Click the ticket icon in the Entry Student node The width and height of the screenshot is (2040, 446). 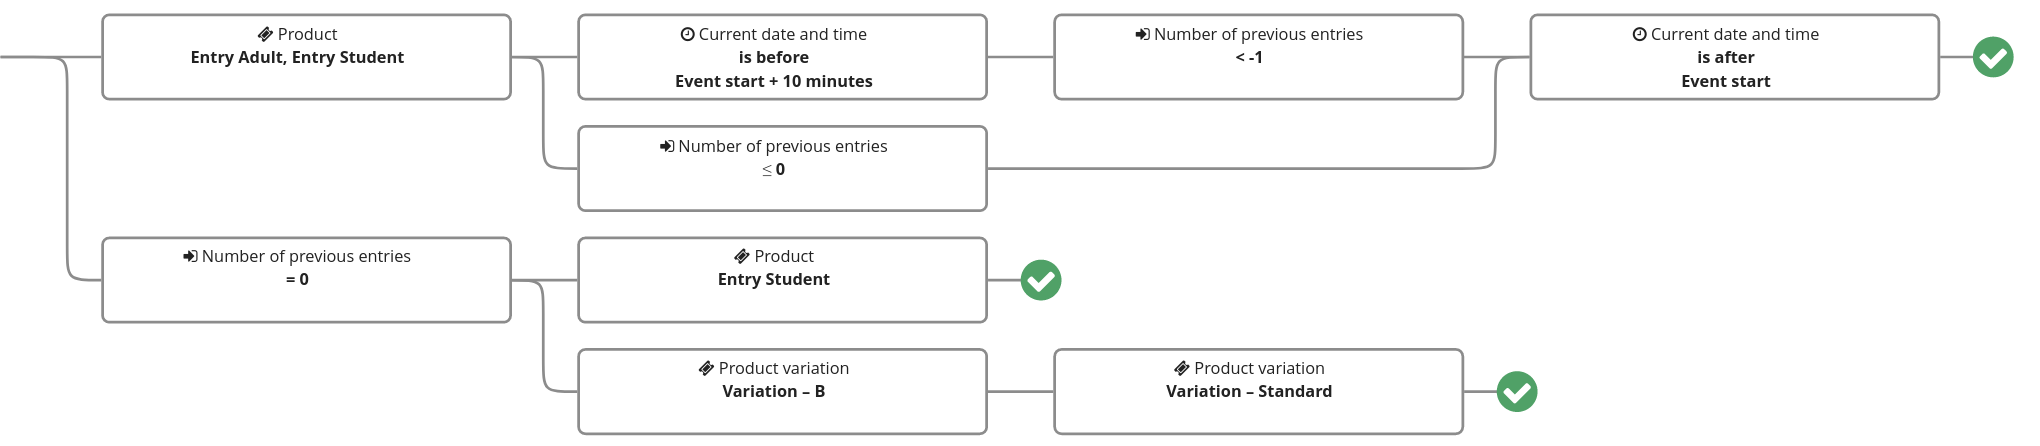[x=742, y=257]
